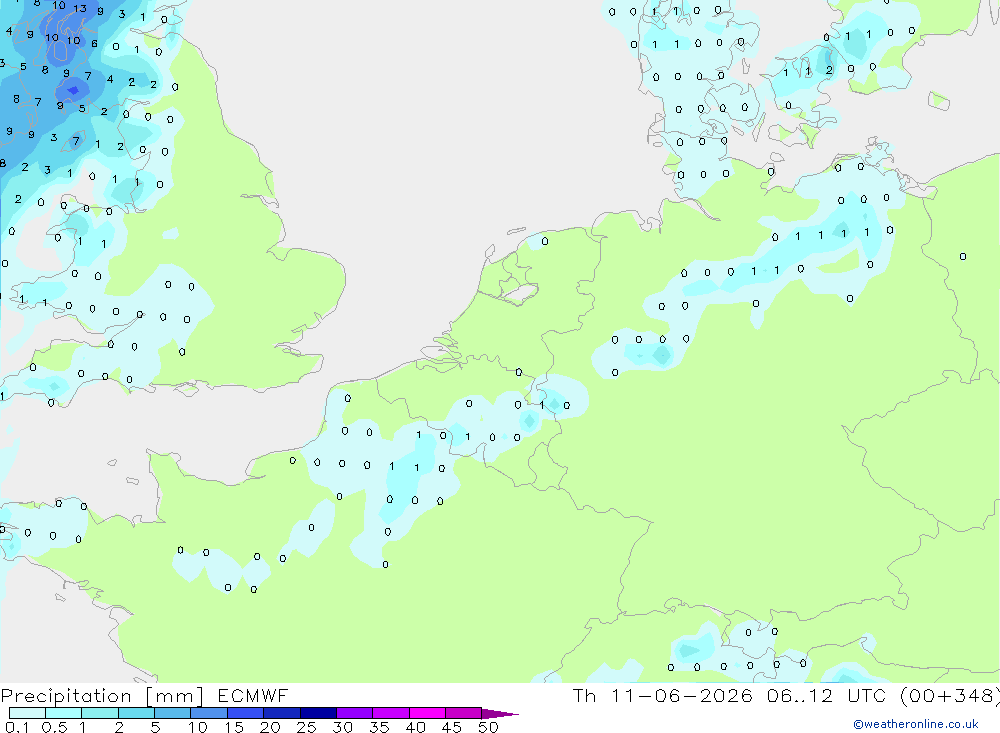The image size is (1000, 733).
Task: Click legend label '35' on the scale
Action: (379, 727)
